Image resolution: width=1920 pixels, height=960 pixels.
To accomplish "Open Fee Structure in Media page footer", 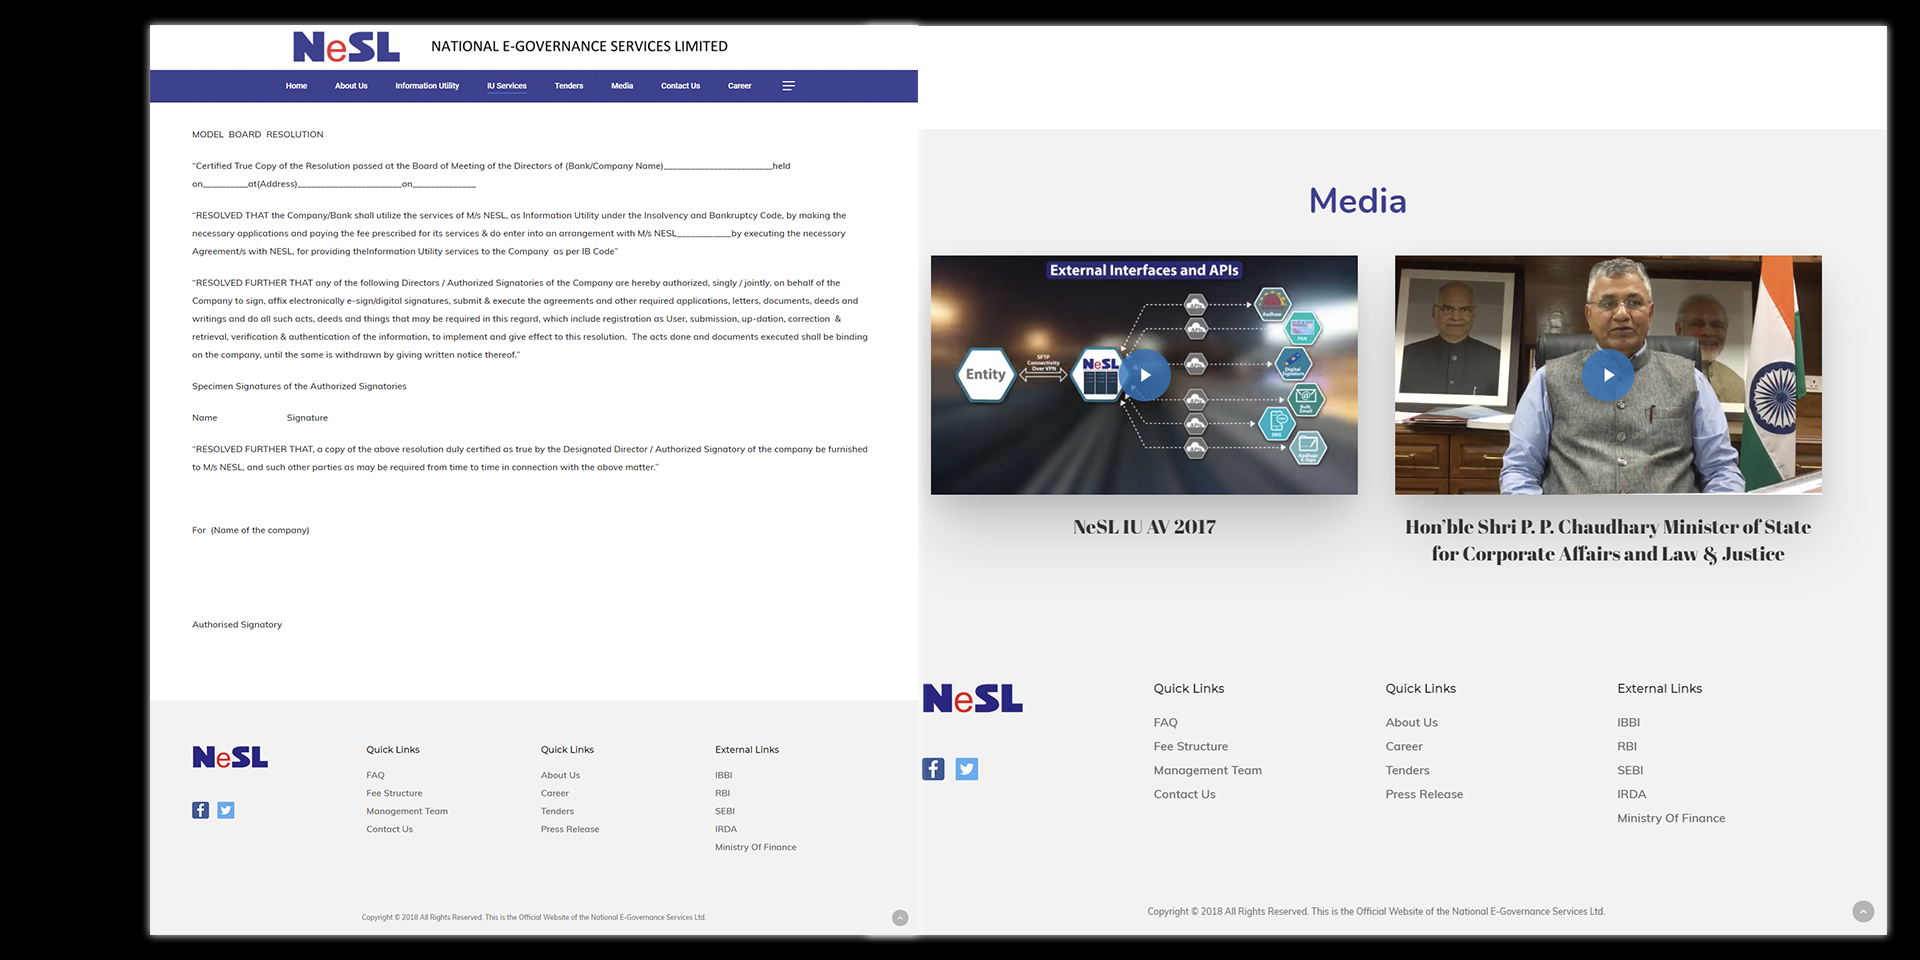I will (x=1191, y=746).
